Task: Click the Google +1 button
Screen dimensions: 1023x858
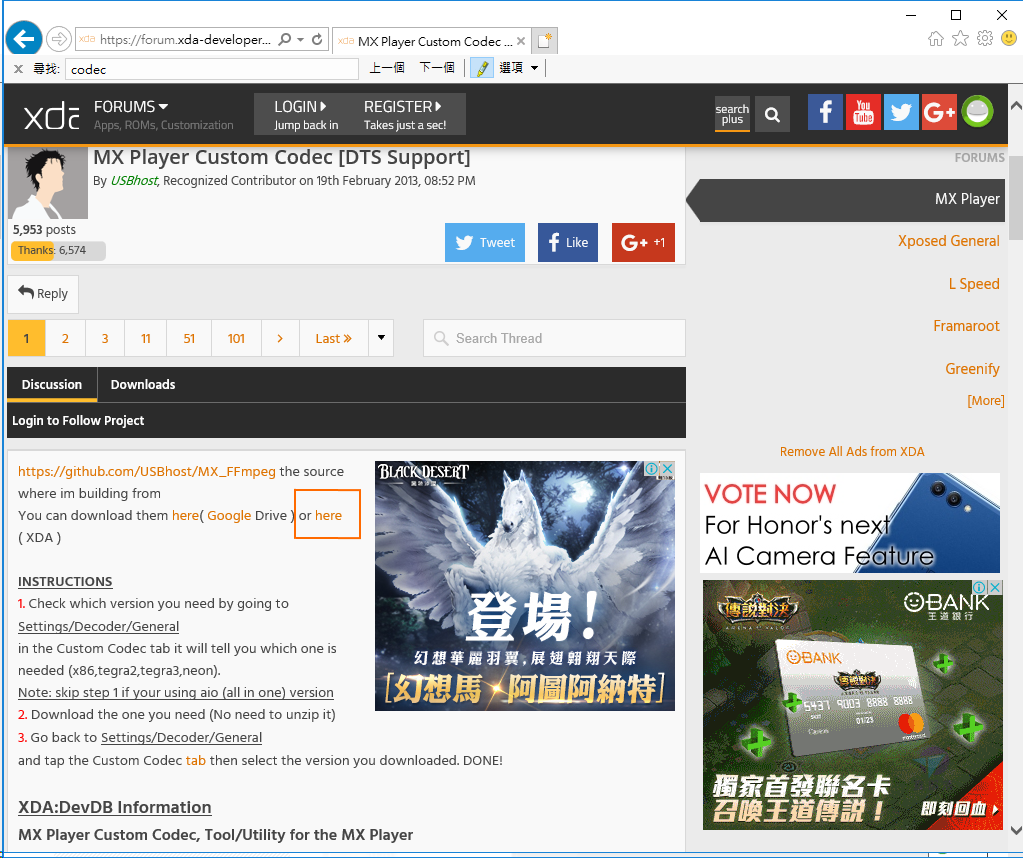Action: 643,242
